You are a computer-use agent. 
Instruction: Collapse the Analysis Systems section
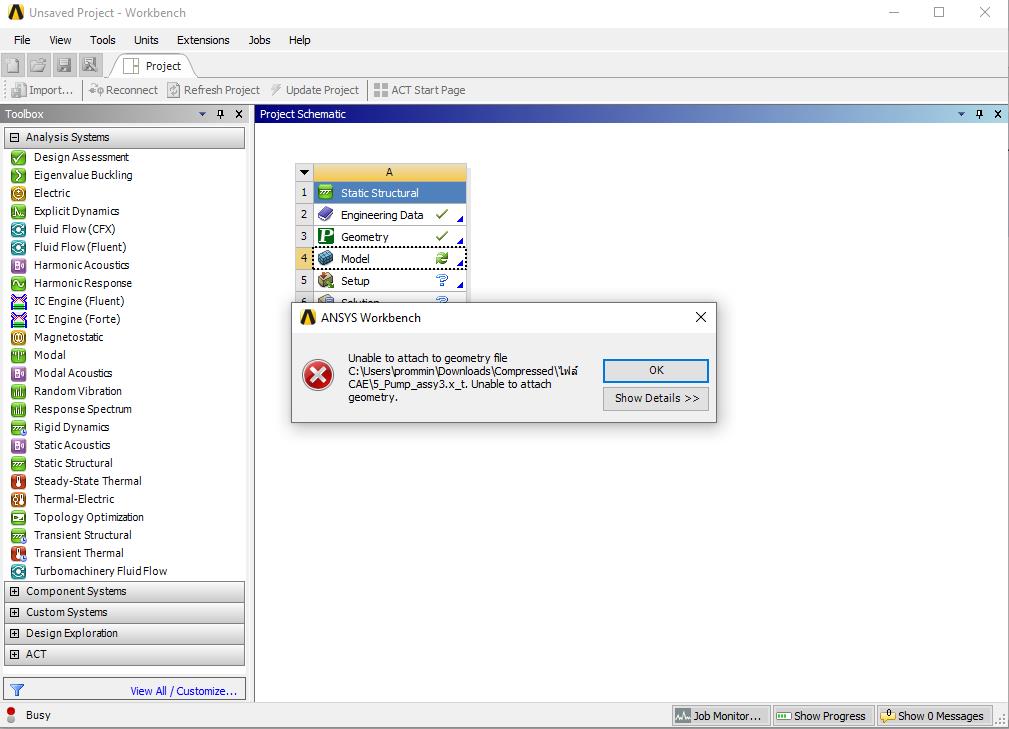click(14, 137)
